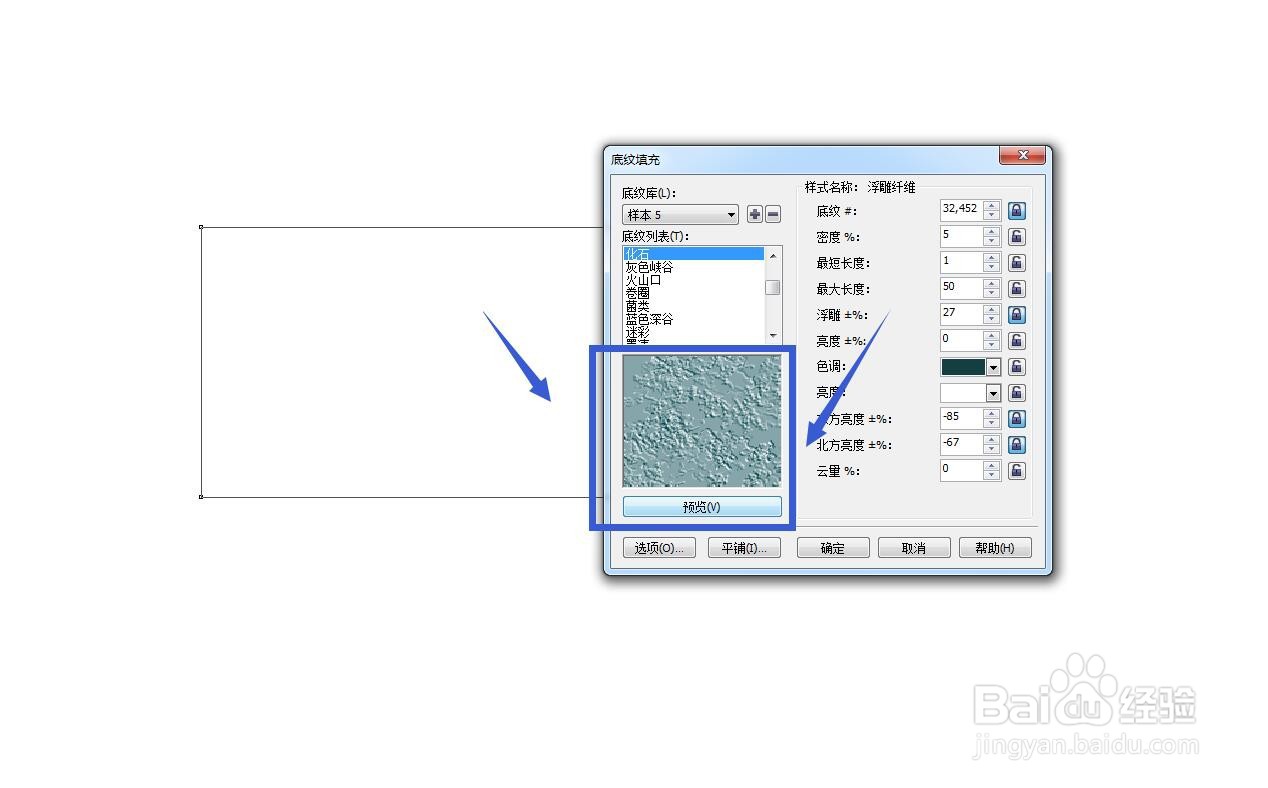The height and width of the screenshot is (788, 1268).
Task: Close the 底纹填充 dialog
Action: pos(1023,156)
